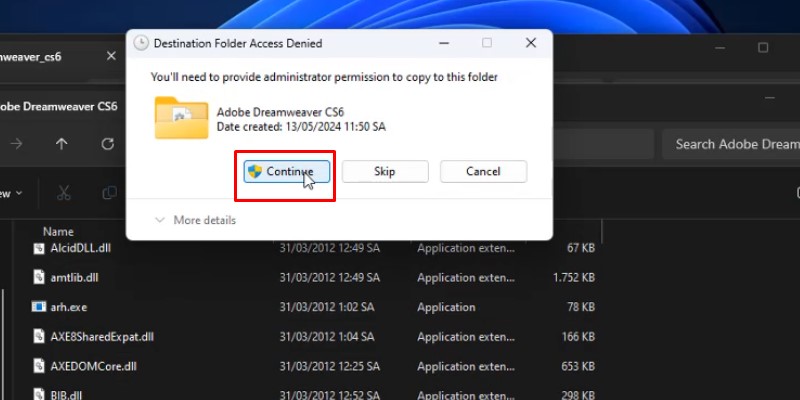Click the Up arrow navigation button
Image resolution: width=800 pixels, height=400 pixels.
point(62,144)
